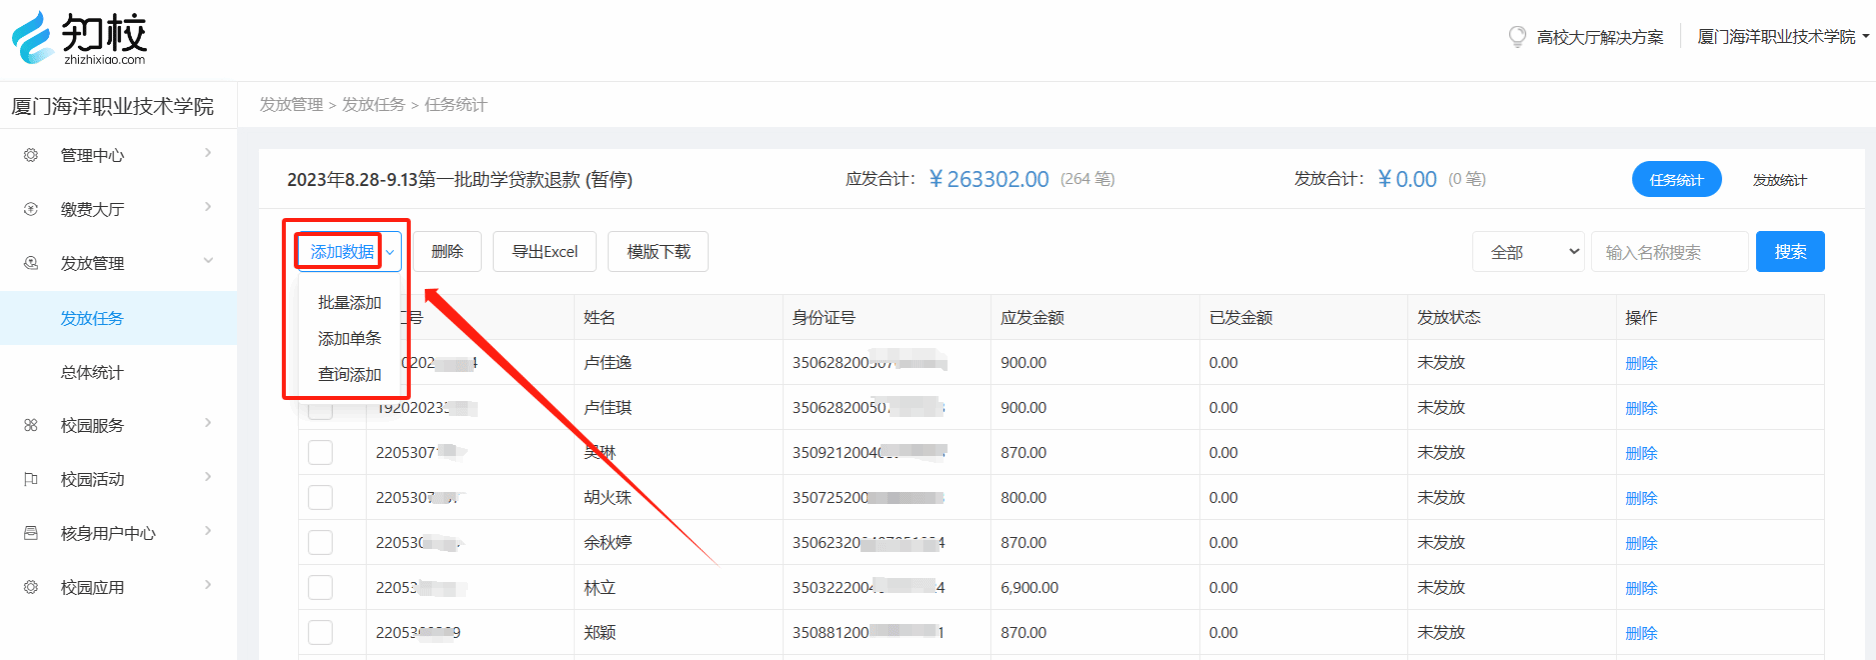Select the checkbox for 胡火珠's row
The height and width of the screenshot is (660, 1876).
320,497
